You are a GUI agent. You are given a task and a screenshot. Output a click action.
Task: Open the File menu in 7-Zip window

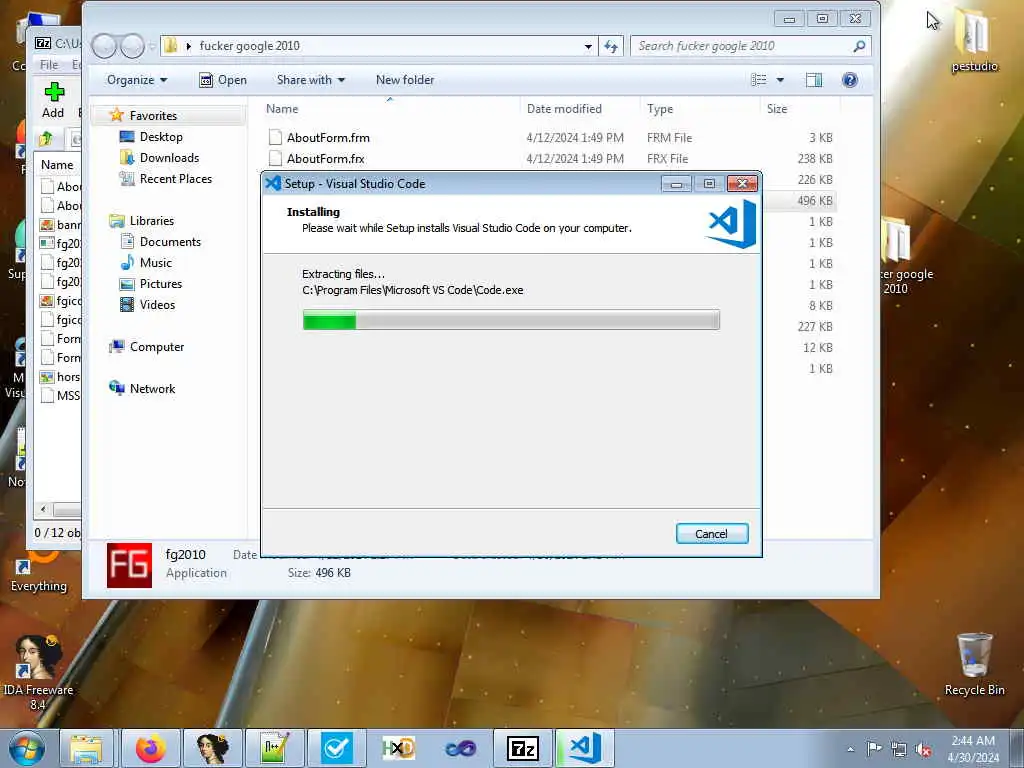tap(49, 65)
